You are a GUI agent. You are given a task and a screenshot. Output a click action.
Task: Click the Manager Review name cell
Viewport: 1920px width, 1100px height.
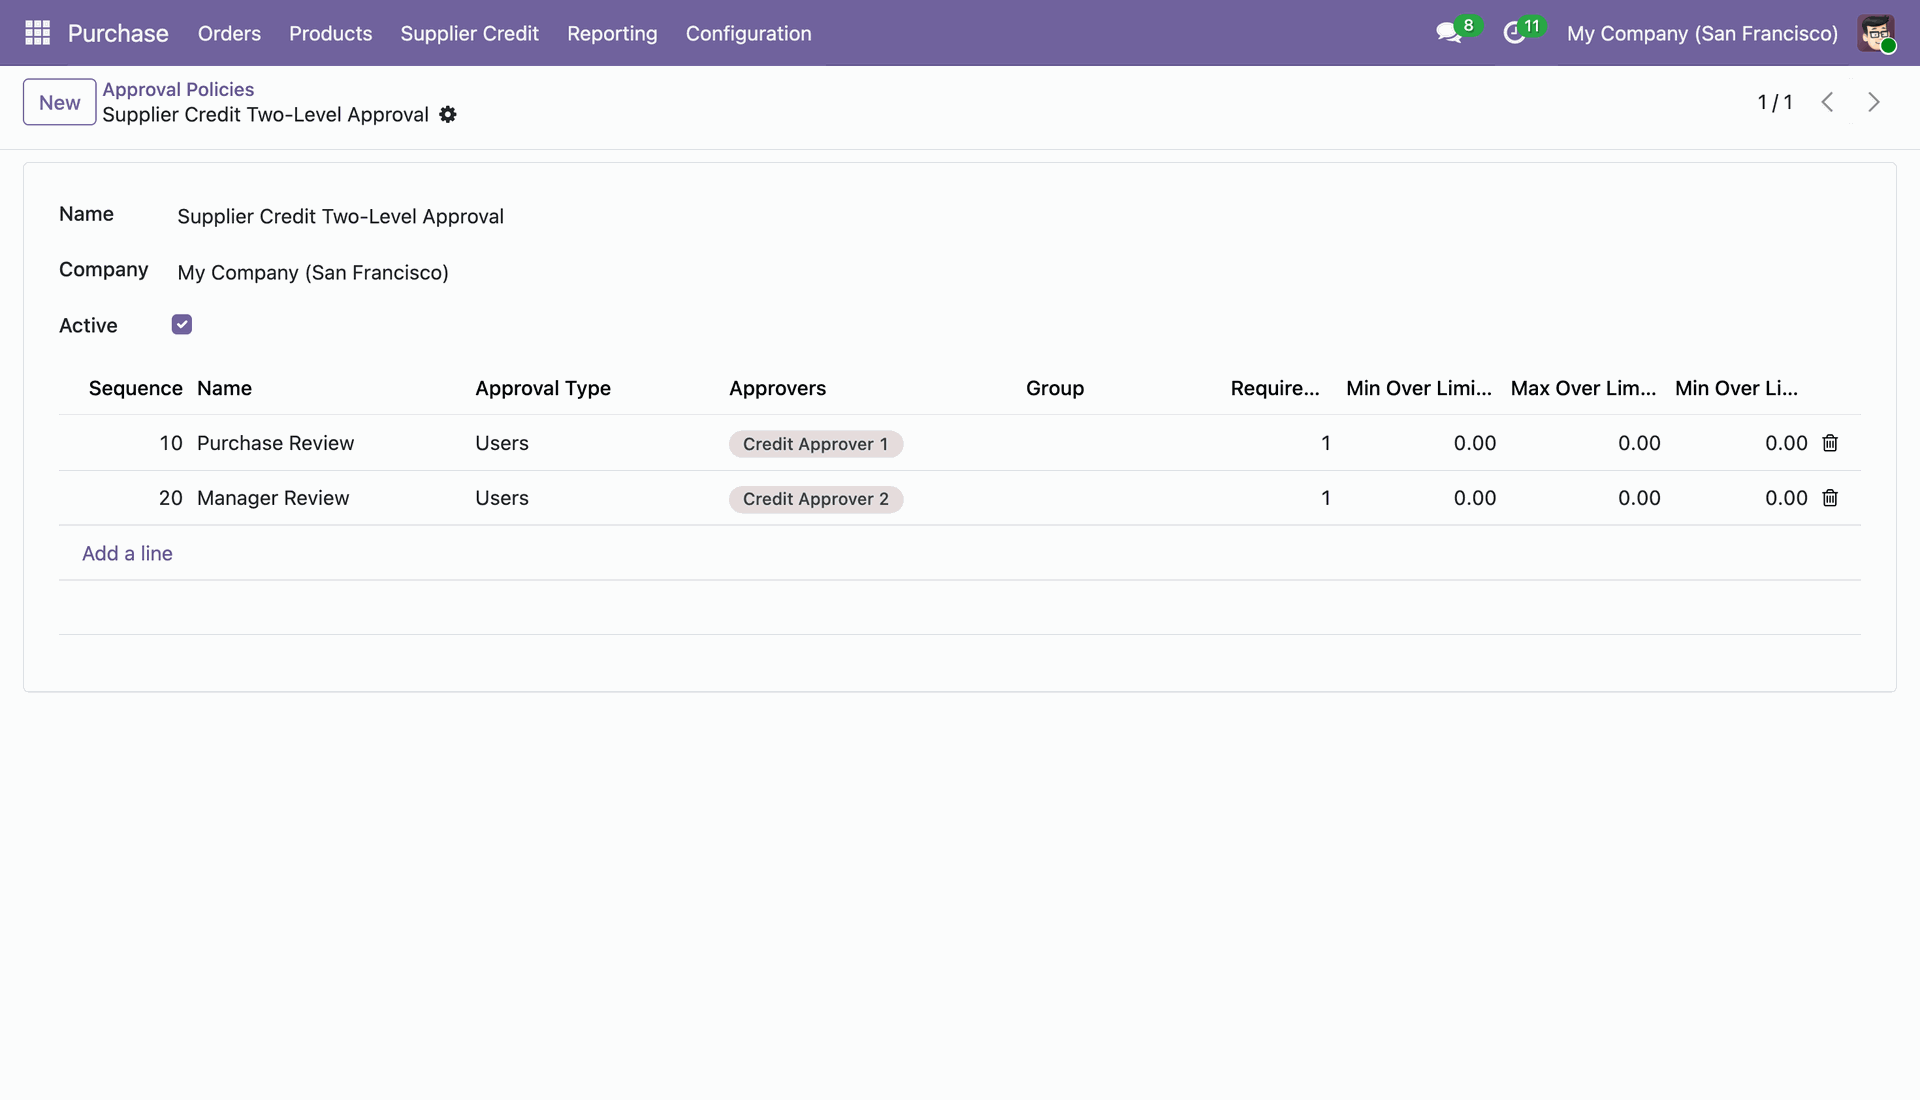click(273, 498)
